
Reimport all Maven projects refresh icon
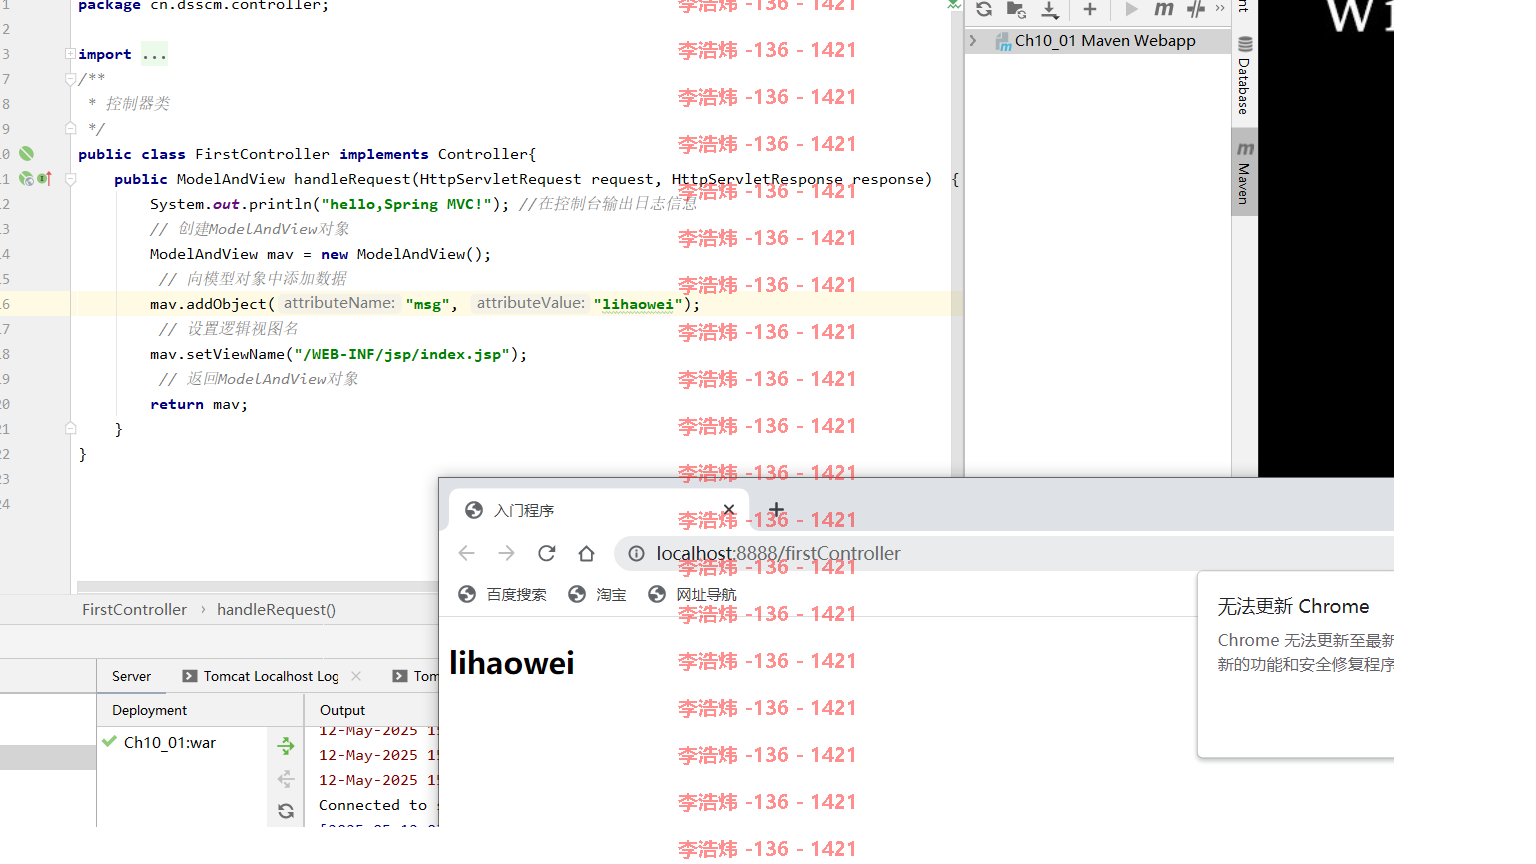[984, 9]
